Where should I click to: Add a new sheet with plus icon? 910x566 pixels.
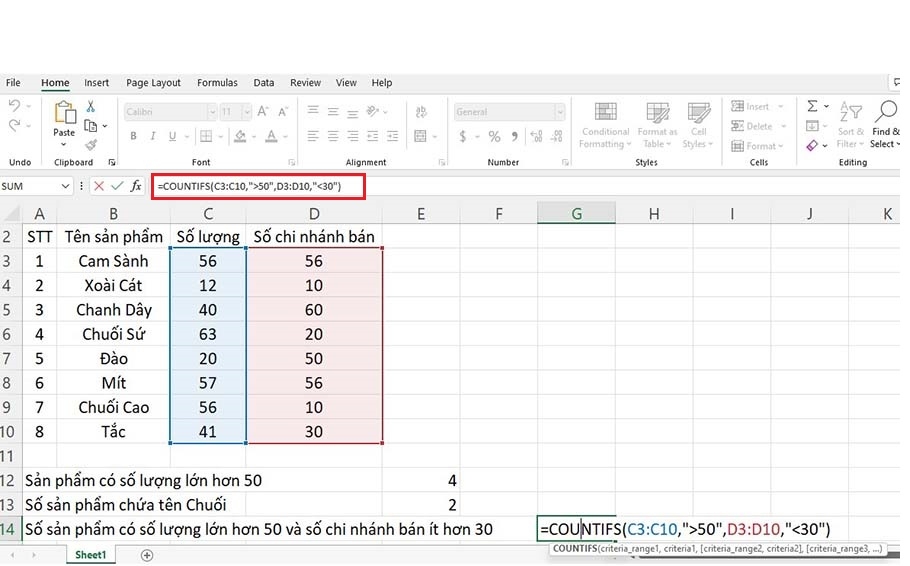(147, 556)
